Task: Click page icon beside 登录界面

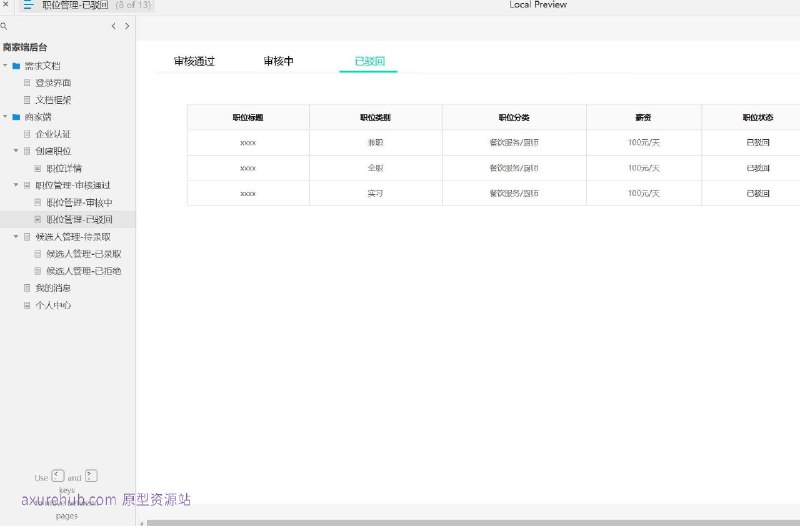Action: point(27,83)
